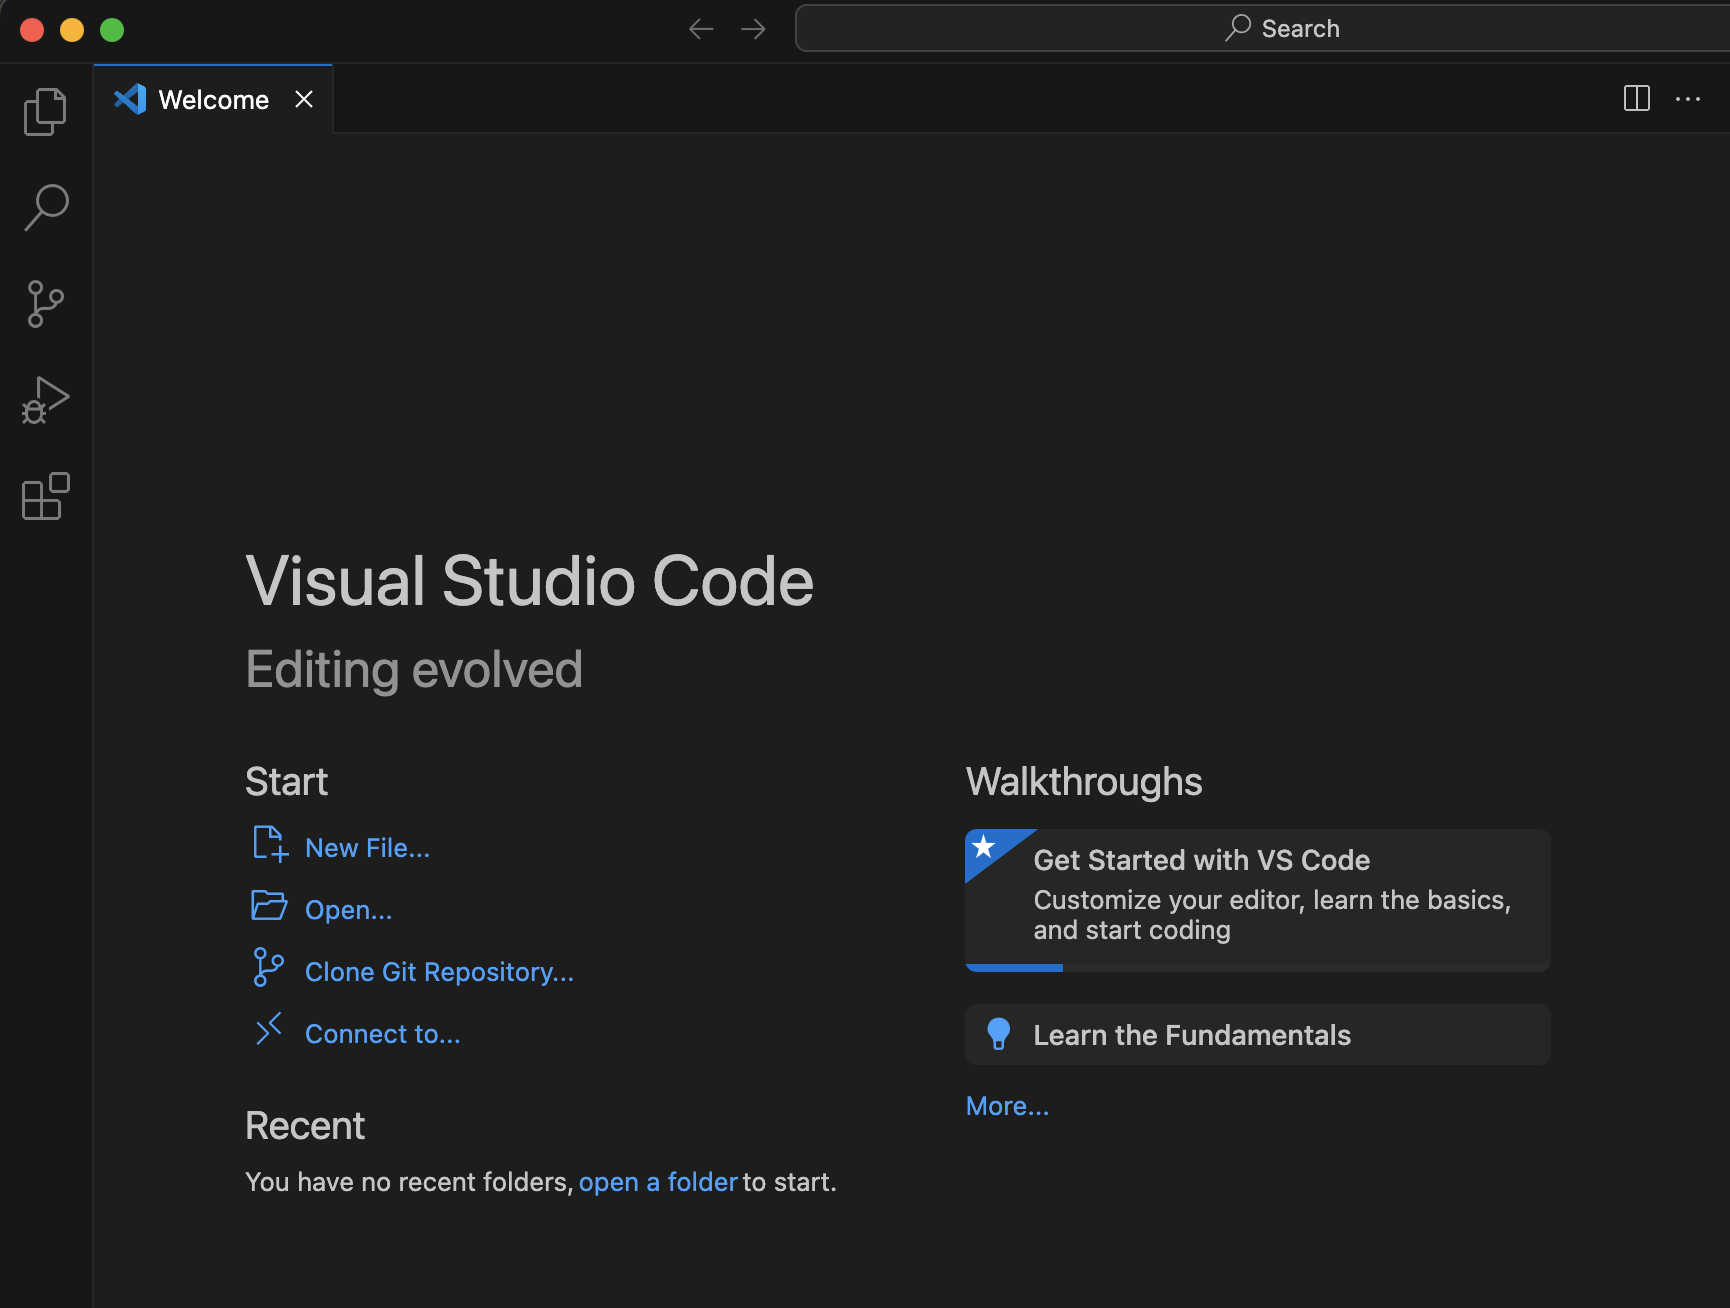This screenshot has width=1730, height=1308.
Task: Click the Connect to... link
Action: coord(382,1034)
